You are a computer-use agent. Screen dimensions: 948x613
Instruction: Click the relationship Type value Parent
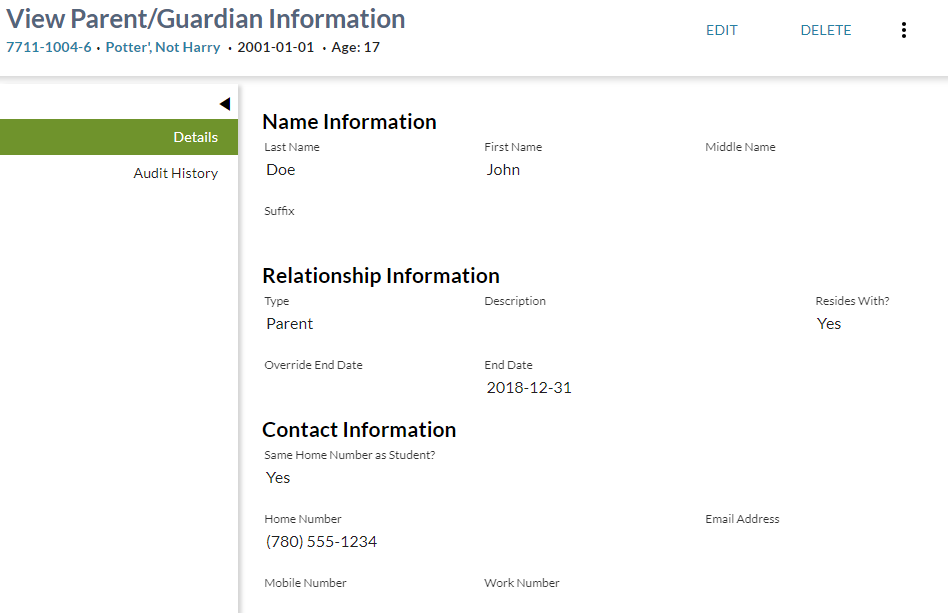(x=290, y=324)
